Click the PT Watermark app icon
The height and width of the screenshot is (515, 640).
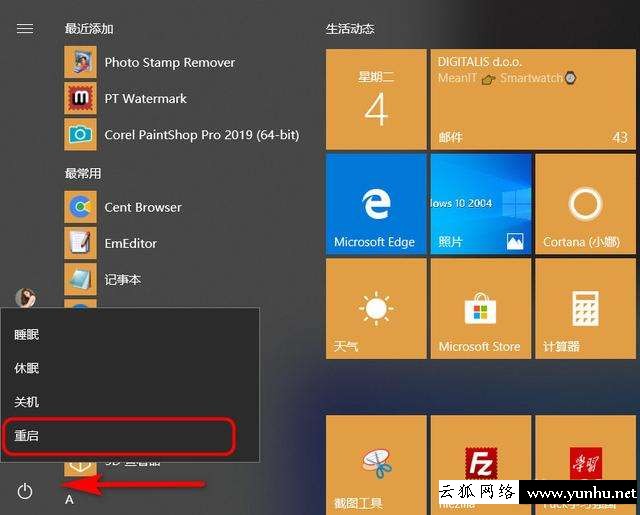80,98
